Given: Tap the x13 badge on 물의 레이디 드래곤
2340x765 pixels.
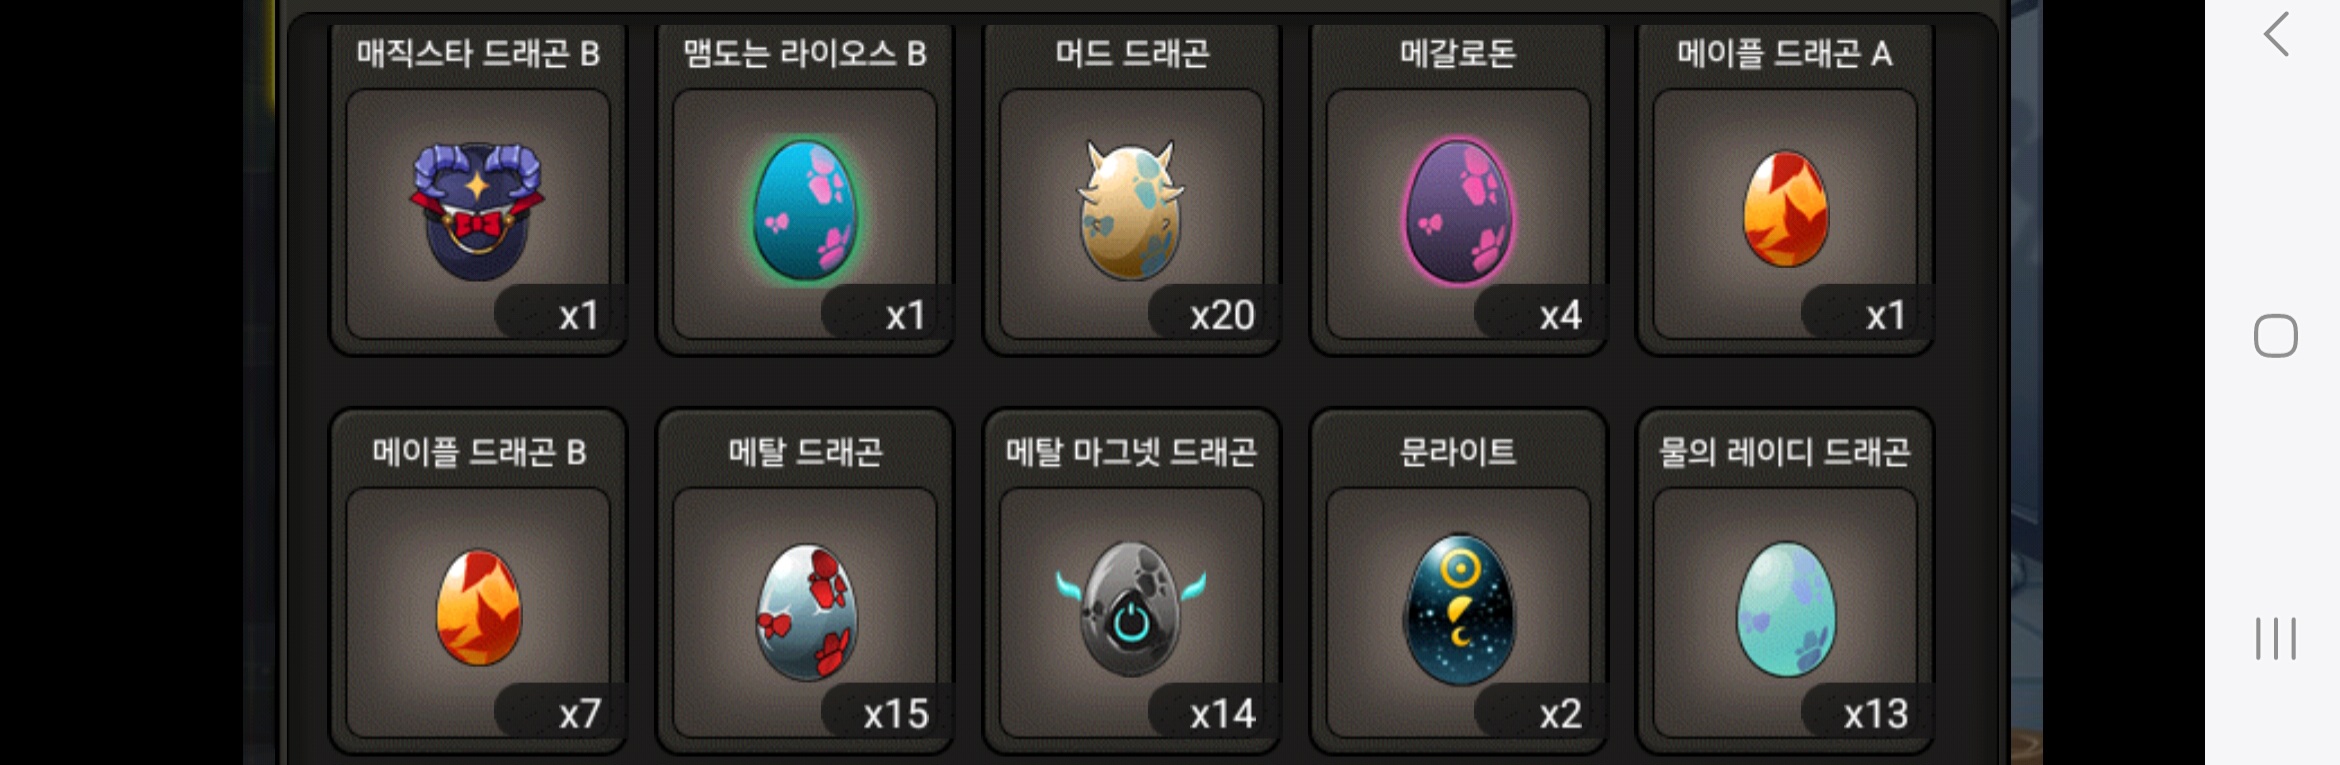Looking at the screenshot, I should [x=1876, y=714].
